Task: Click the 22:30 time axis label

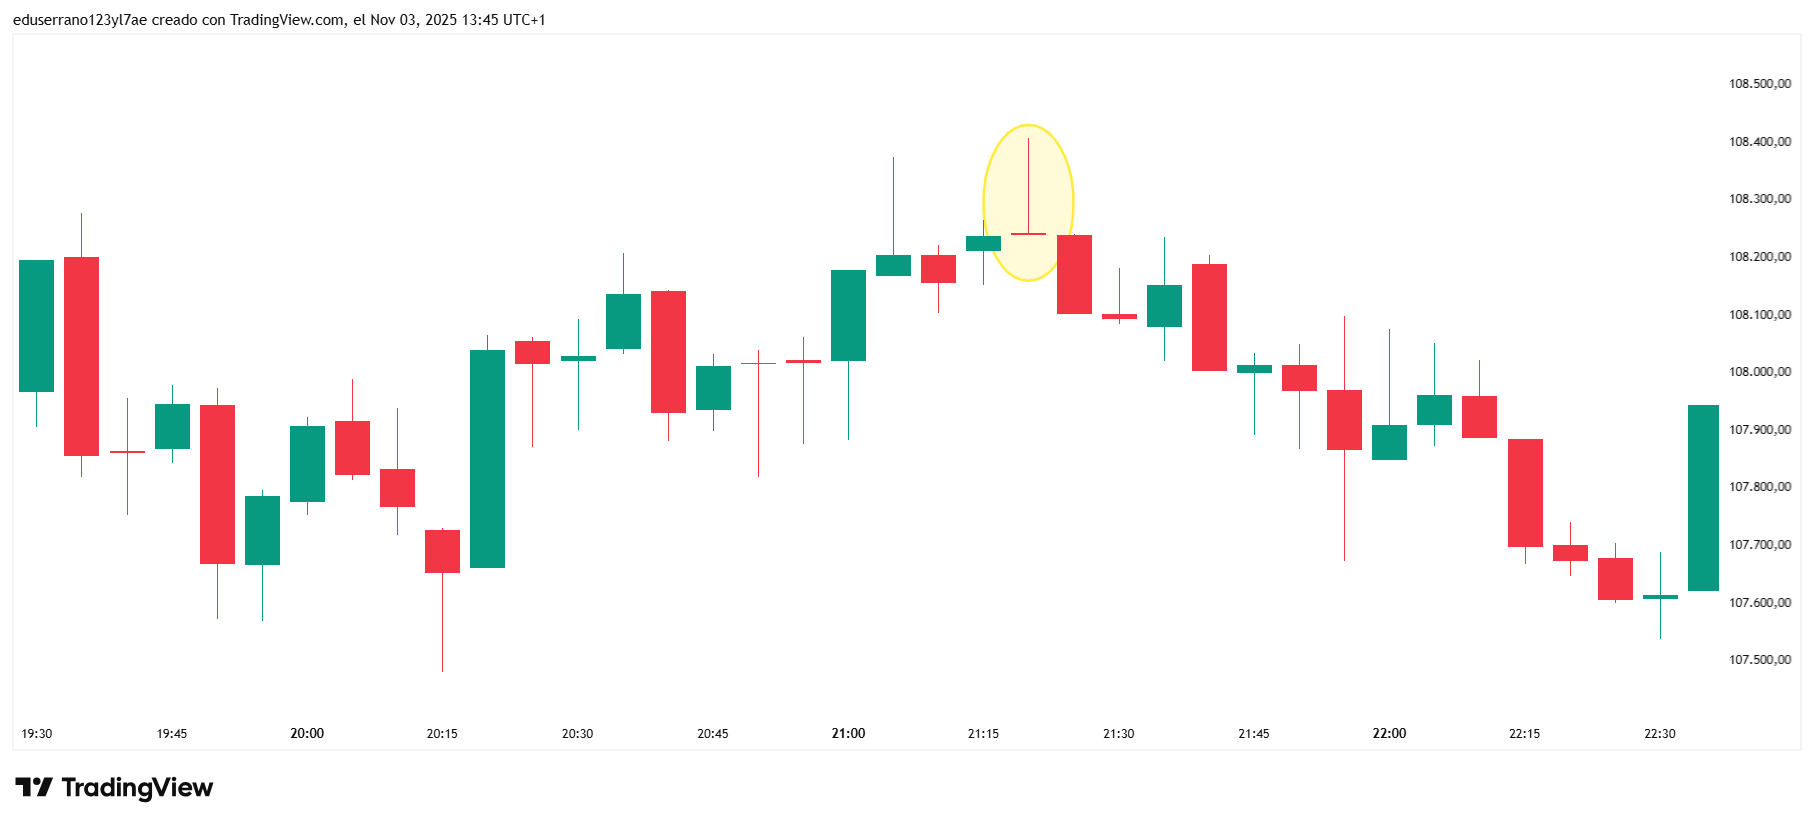Action: coord(1660,734)
